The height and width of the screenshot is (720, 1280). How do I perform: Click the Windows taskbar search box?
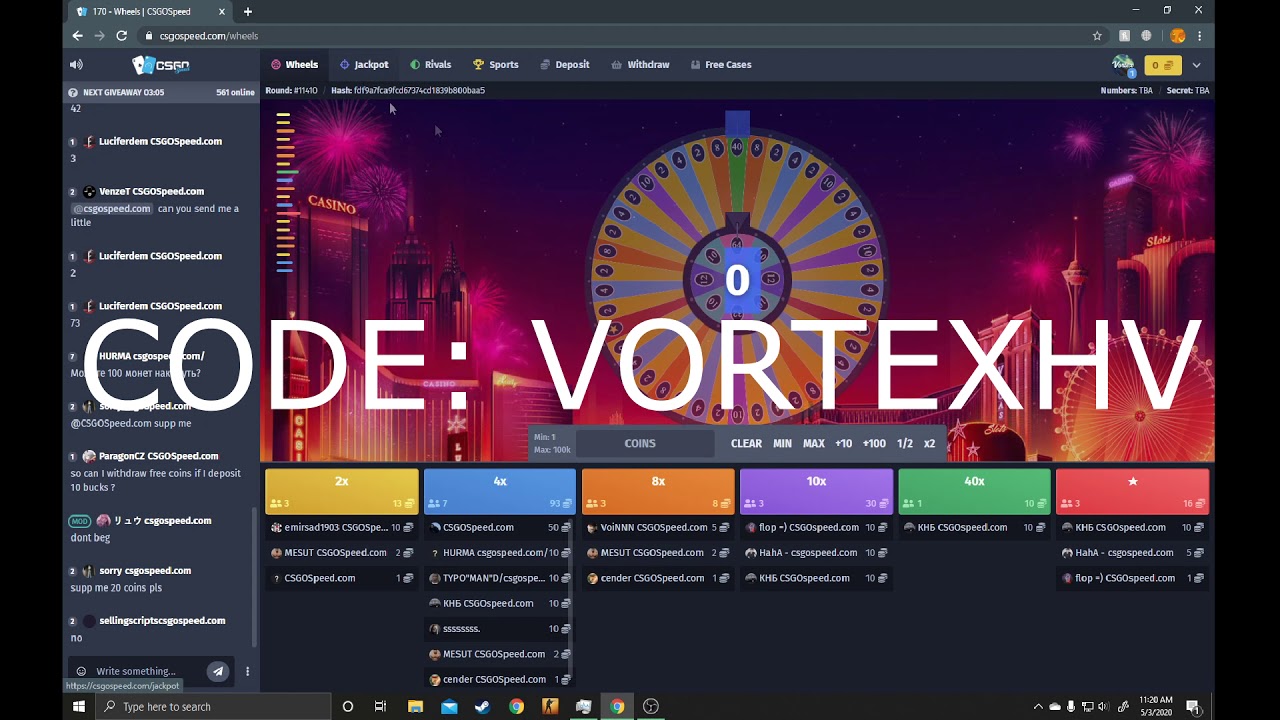214,706
